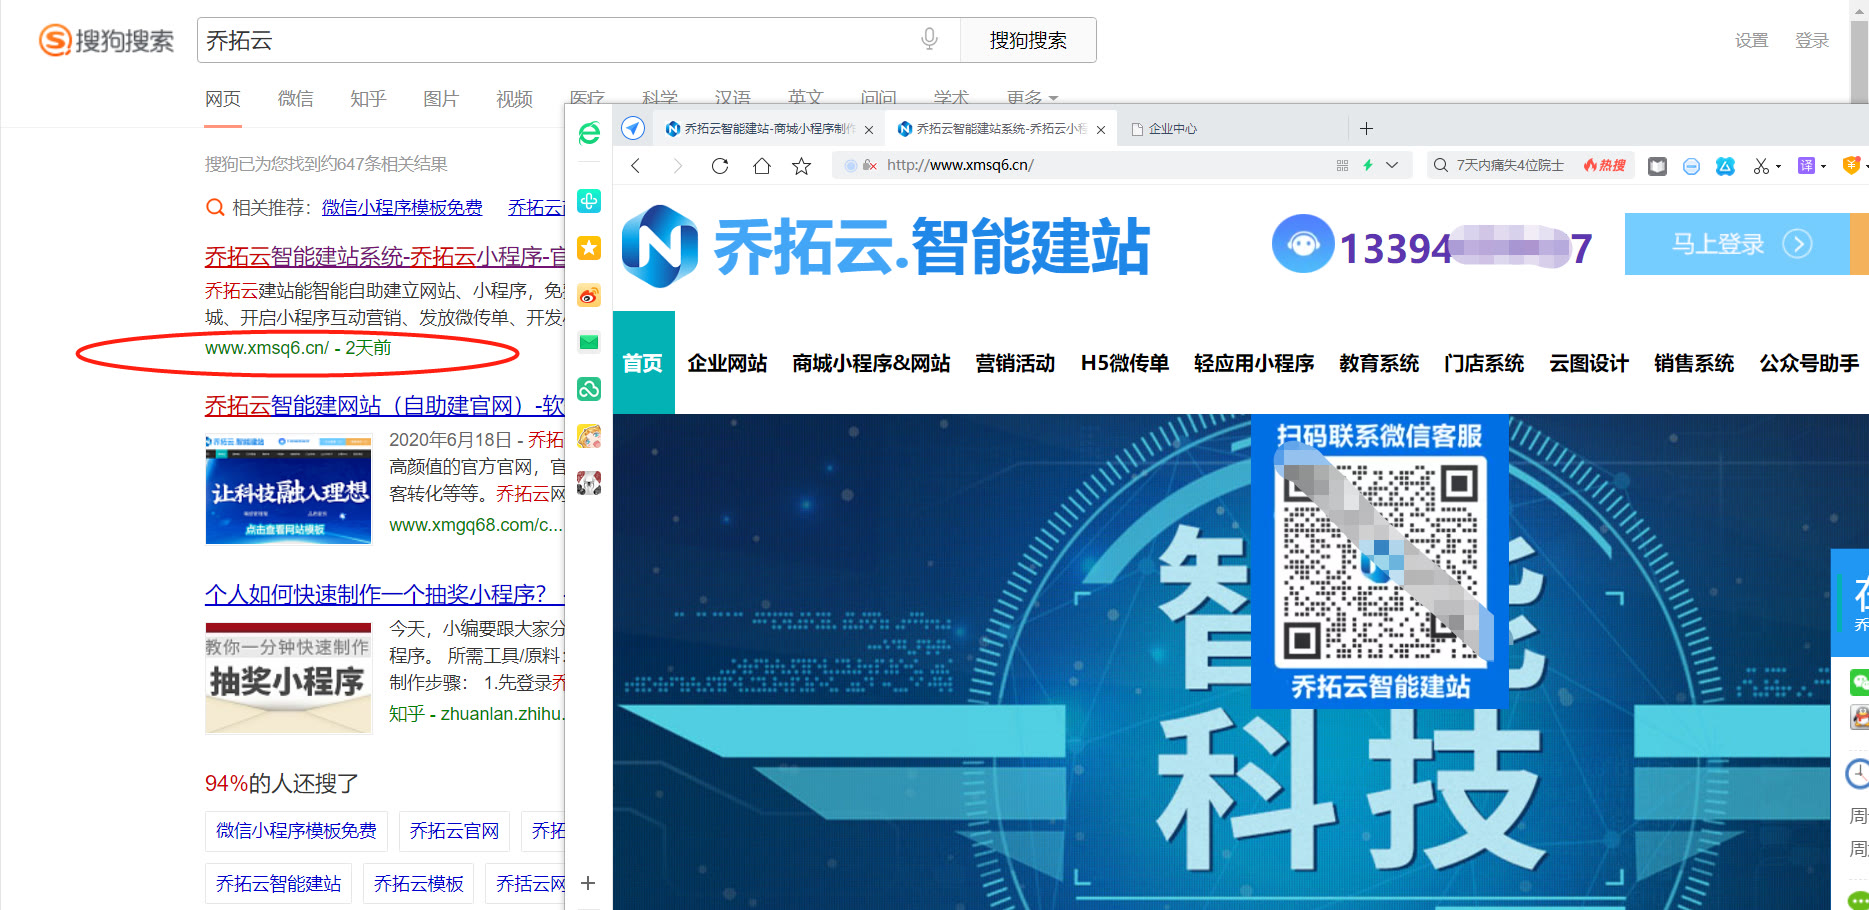
Task: Open the purple translate tool
Action: click(x=1807, y=166)
